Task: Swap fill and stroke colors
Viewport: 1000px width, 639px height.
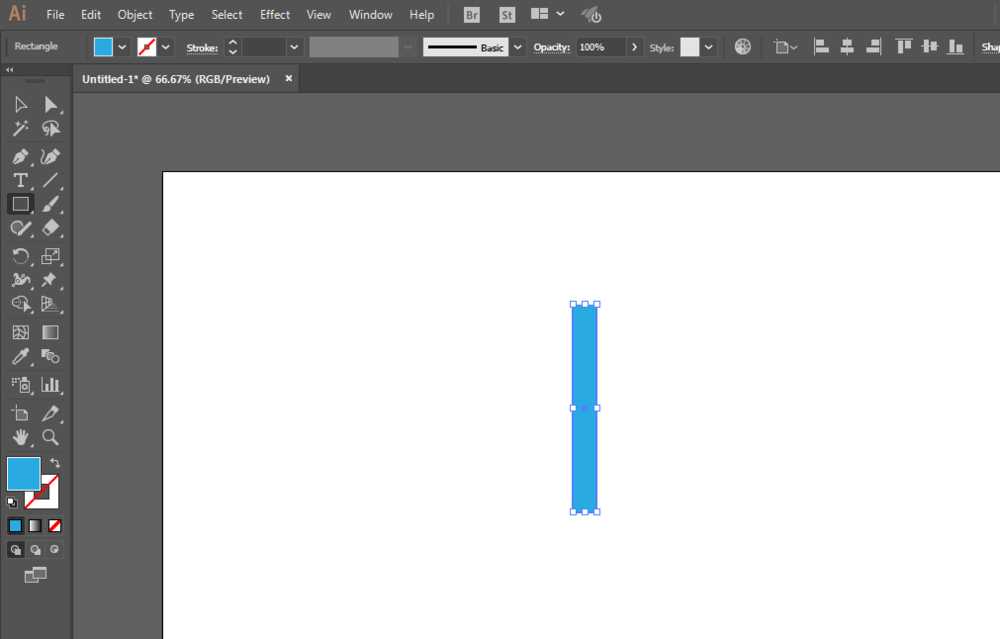Action: tap(55, 463)
